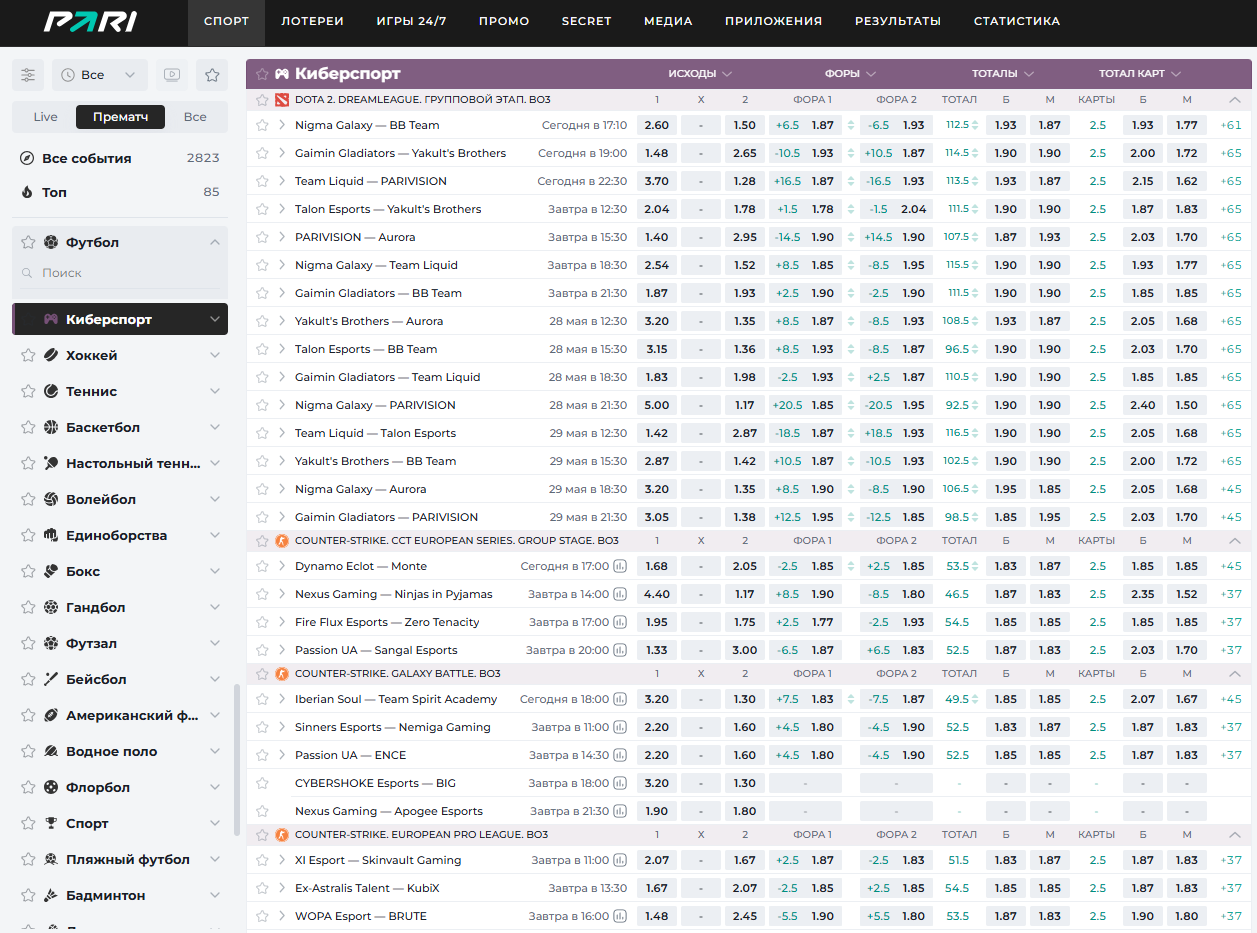Bet 3.00 on Sangal Esports against Passion UA
Viewport: 1257px width, 933px height.
click(744, 650)
